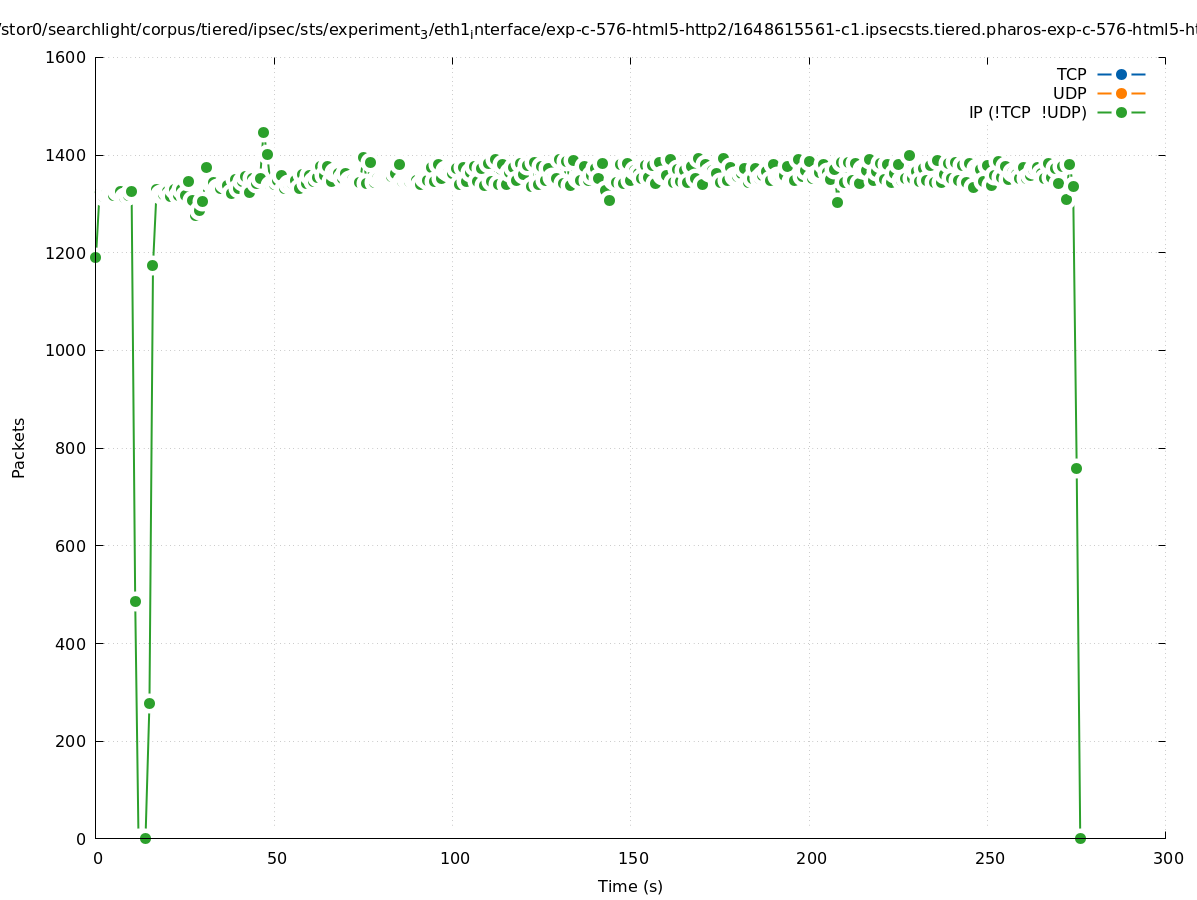Click the Packets y-axis label
Image resolution: width=1197 pixels, height=900 pixels.
pyautogui.click(x=19, y=447)
